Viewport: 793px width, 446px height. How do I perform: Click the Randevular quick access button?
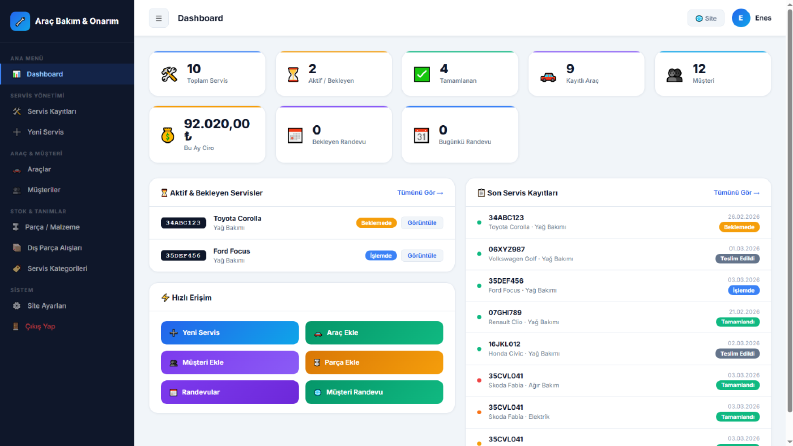pyautogui.click(x=230, y=392)
